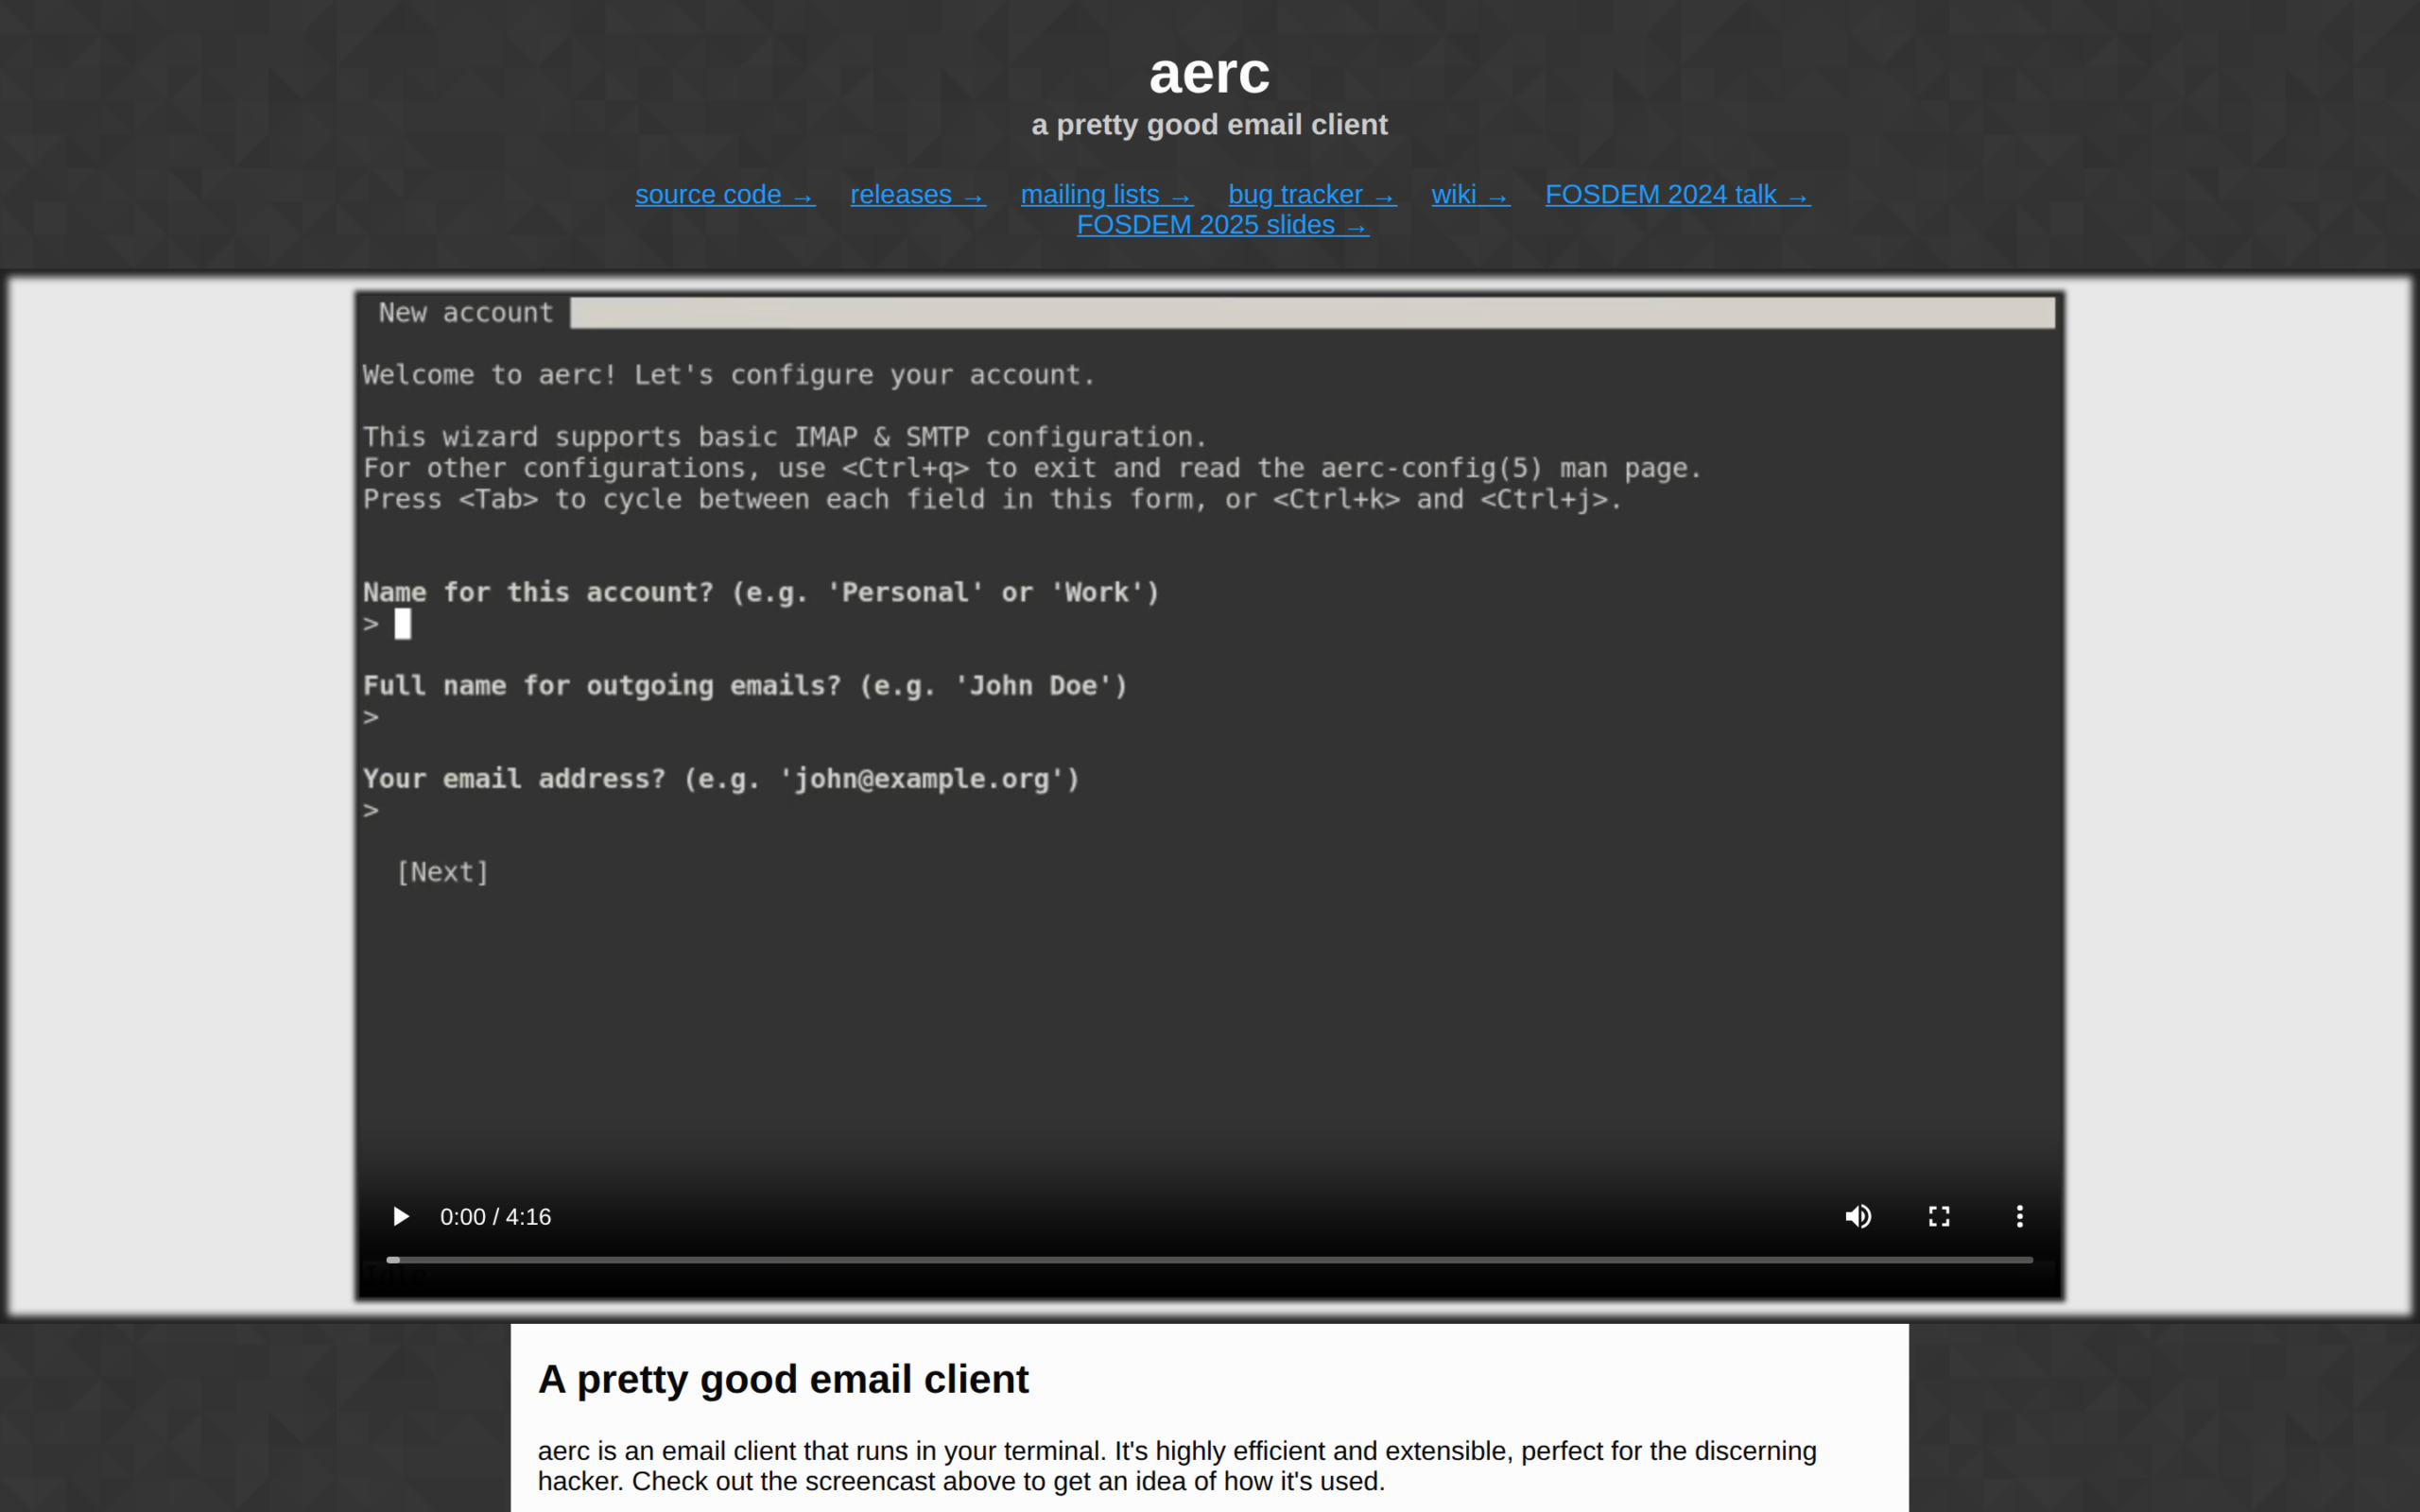This screenshot has height=1512, width=2420.
Task: Click the video progress bar
Action: coord(1209,1259)
